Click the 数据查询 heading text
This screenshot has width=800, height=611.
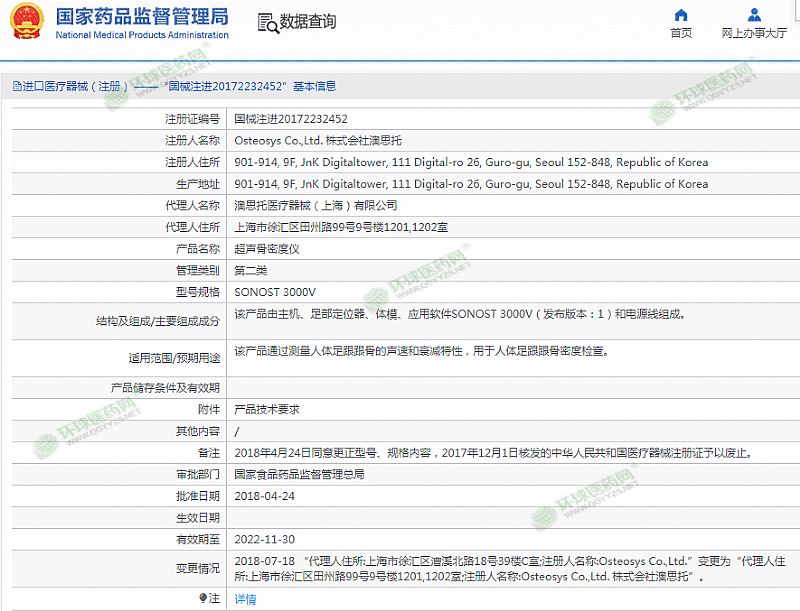click(308, 23)
